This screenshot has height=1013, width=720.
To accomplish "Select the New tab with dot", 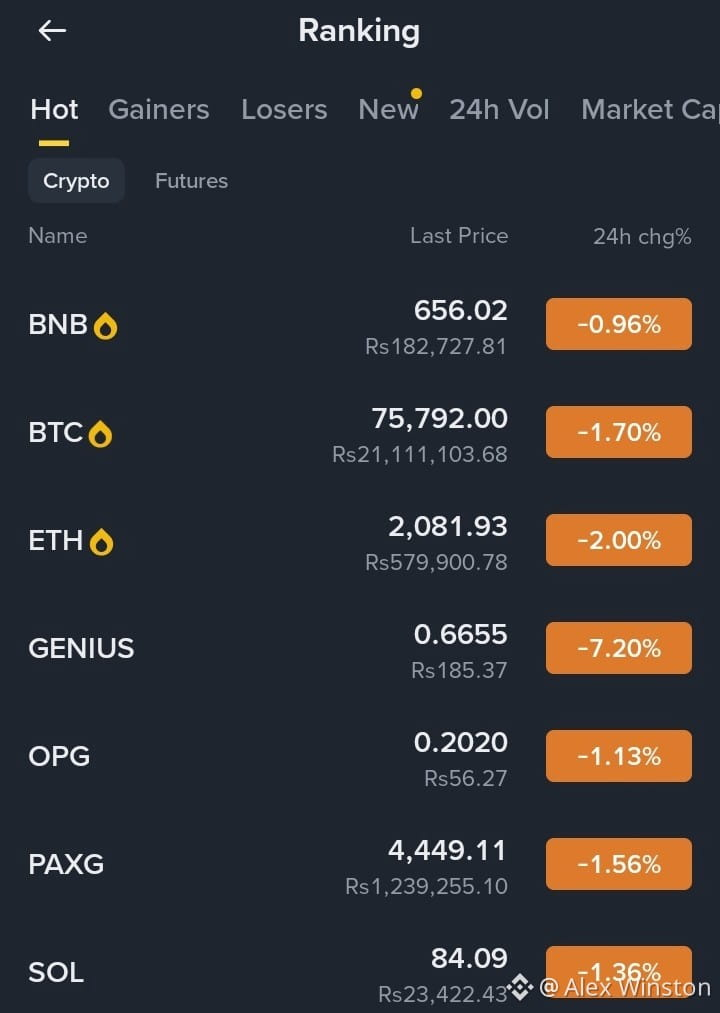I will (x=389, y=109).
